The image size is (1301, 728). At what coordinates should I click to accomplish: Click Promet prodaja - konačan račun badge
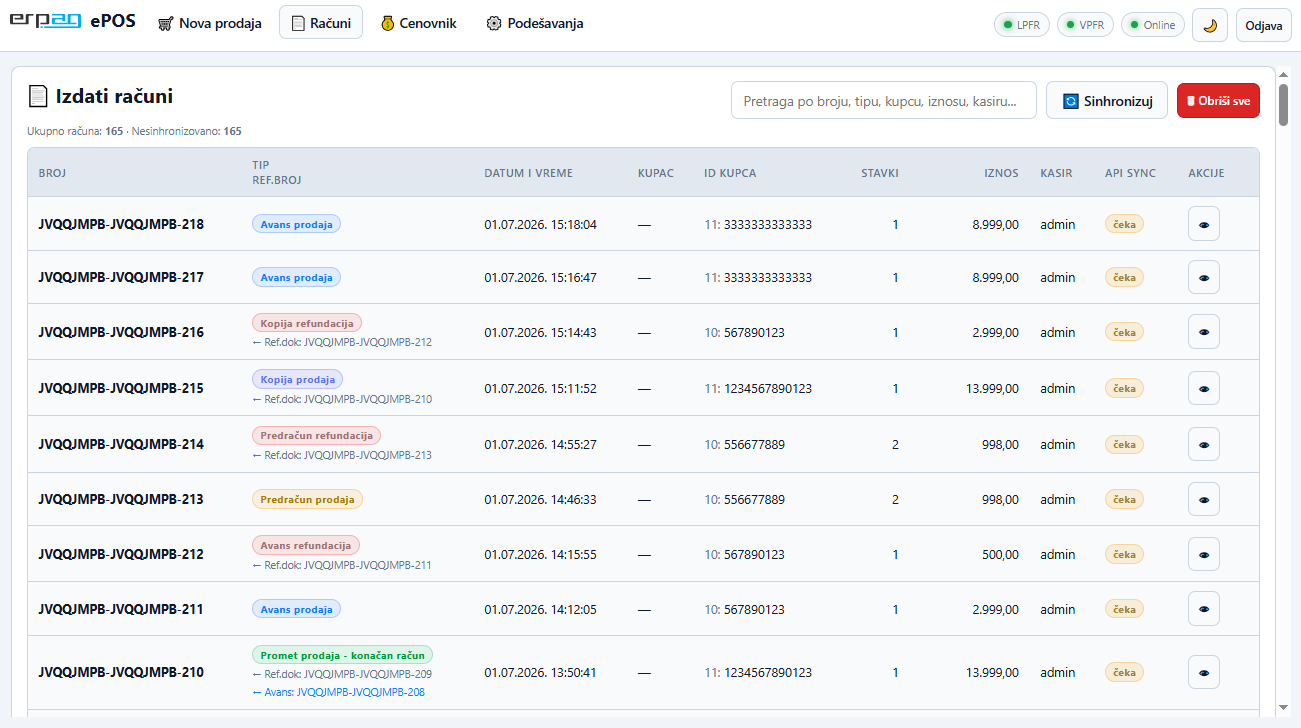tap(342, 655)
